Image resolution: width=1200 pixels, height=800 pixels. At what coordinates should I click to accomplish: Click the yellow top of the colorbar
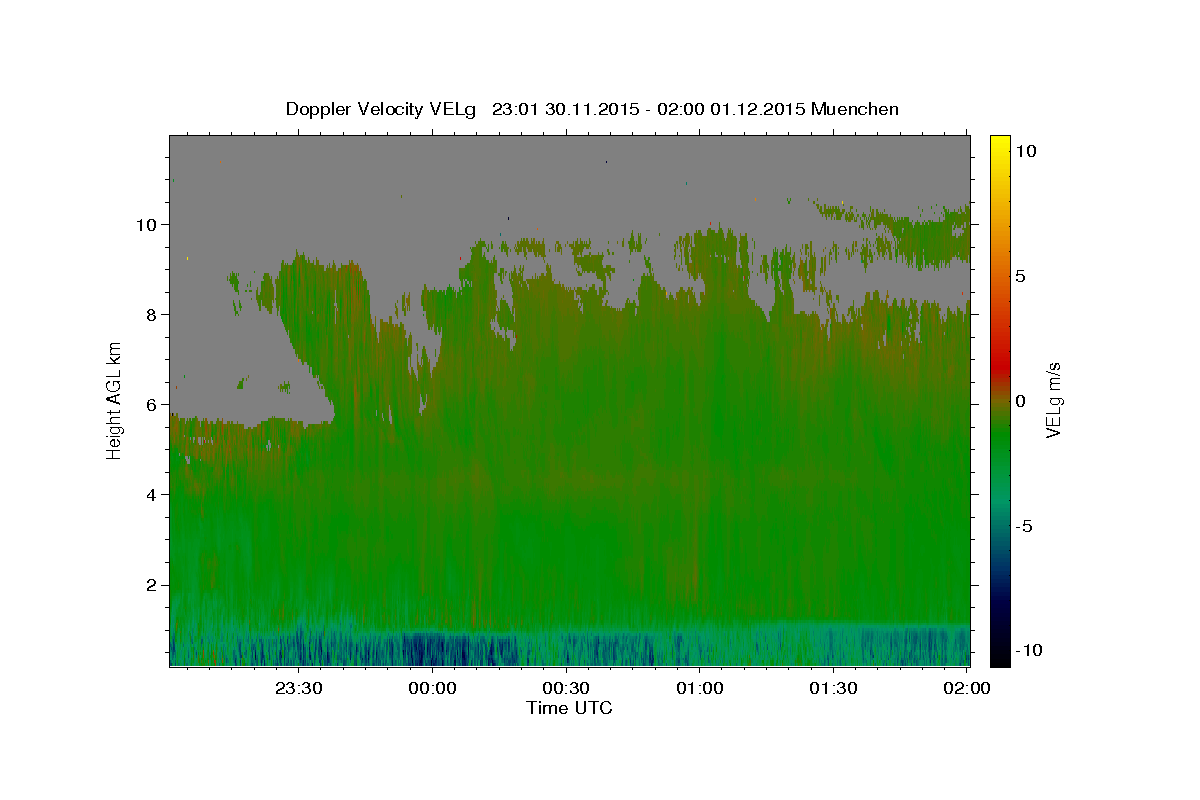click(x=1000, y=142)
